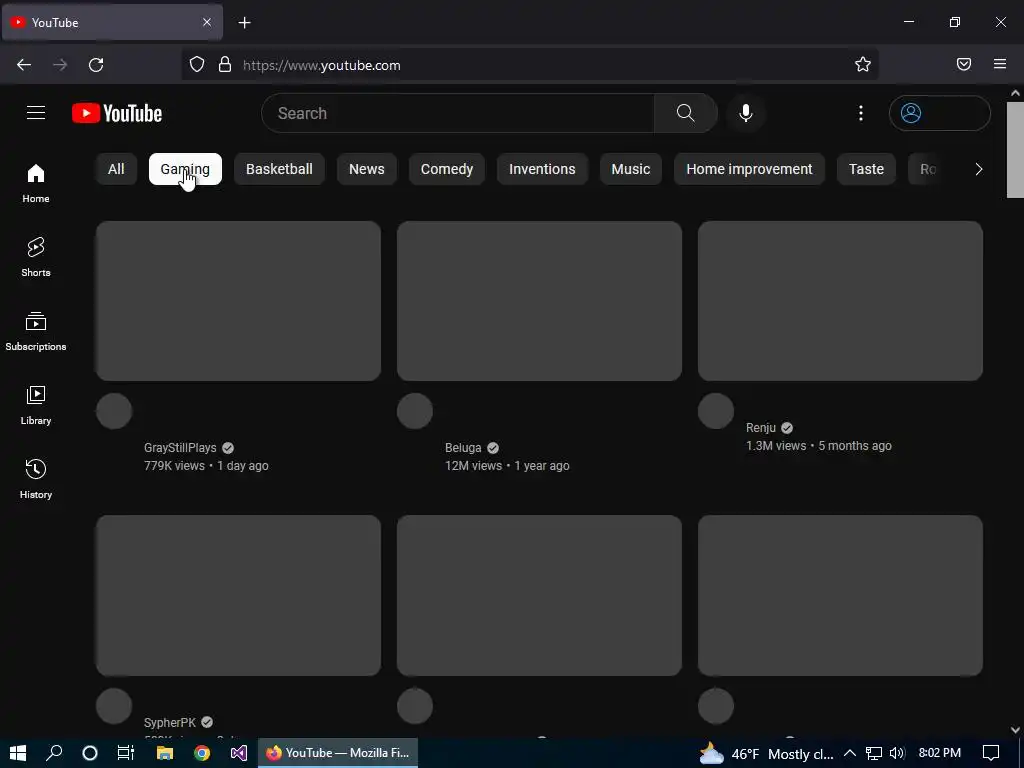Open the notifications action center
This screenshot has width=1024, height=768.
pyautogui.click(x=991, y=753)
